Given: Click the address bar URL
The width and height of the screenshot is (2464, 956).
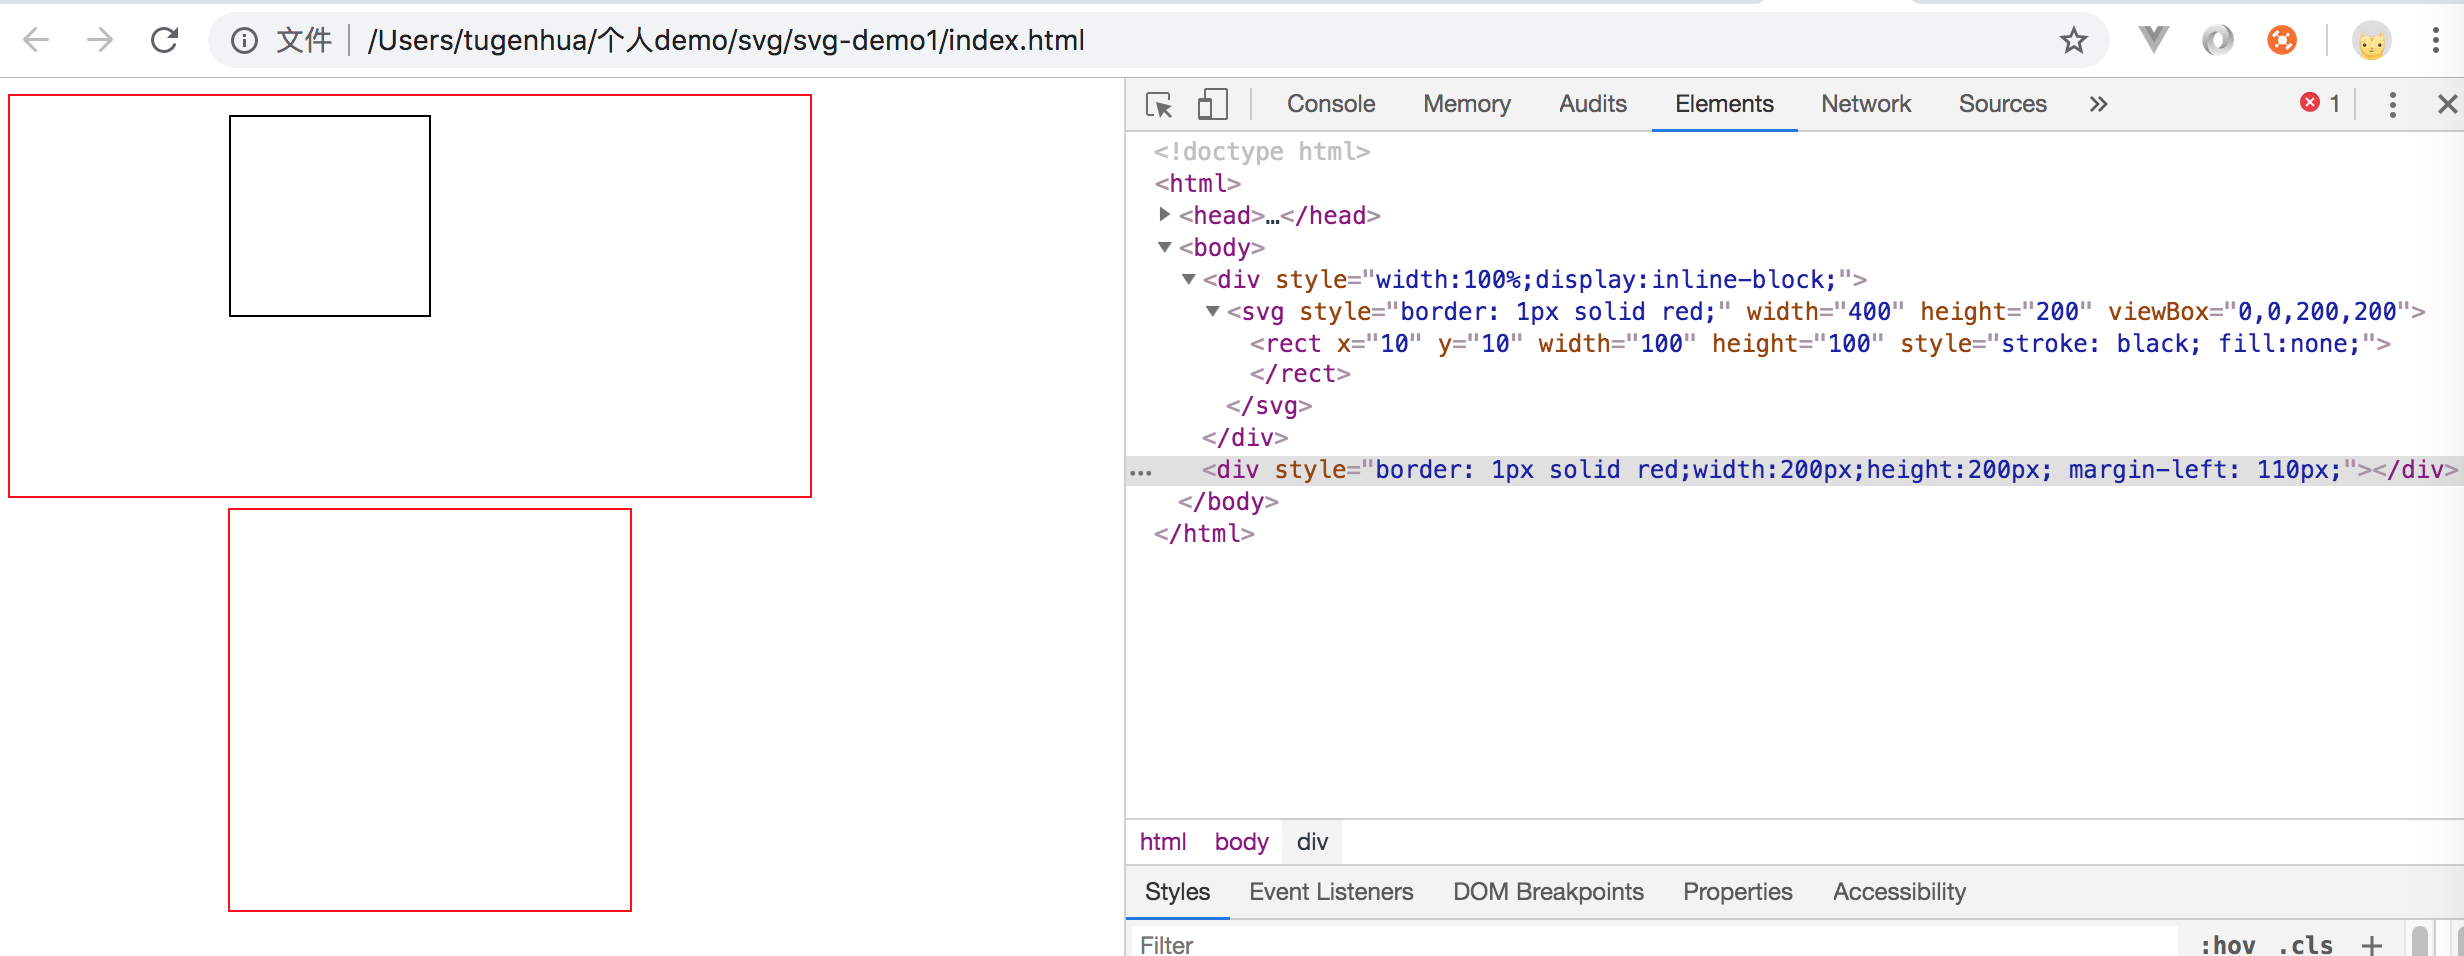Looking at the screenshot, I should click(726, 40).
